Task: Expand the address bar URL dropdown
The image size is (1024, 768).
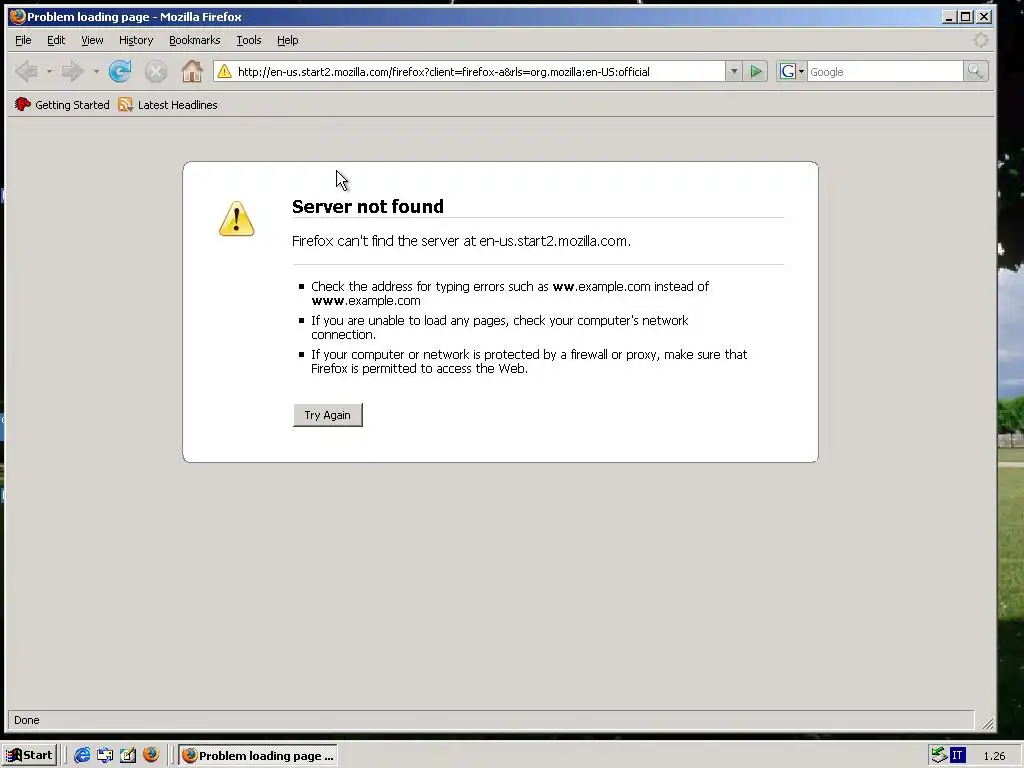Action: pos(733,71)
